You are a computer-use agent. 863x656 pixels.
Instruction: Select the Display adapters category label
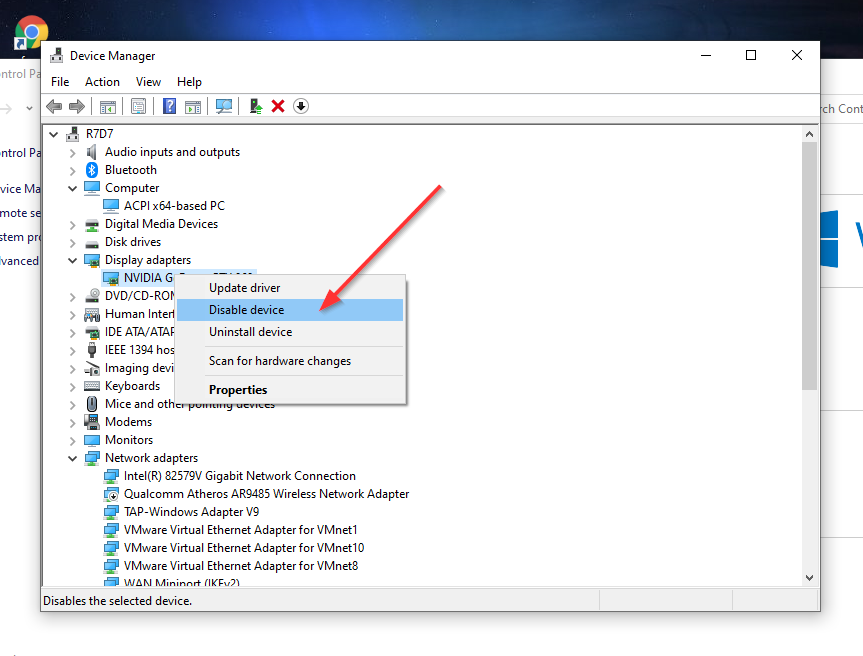point(148,260)
